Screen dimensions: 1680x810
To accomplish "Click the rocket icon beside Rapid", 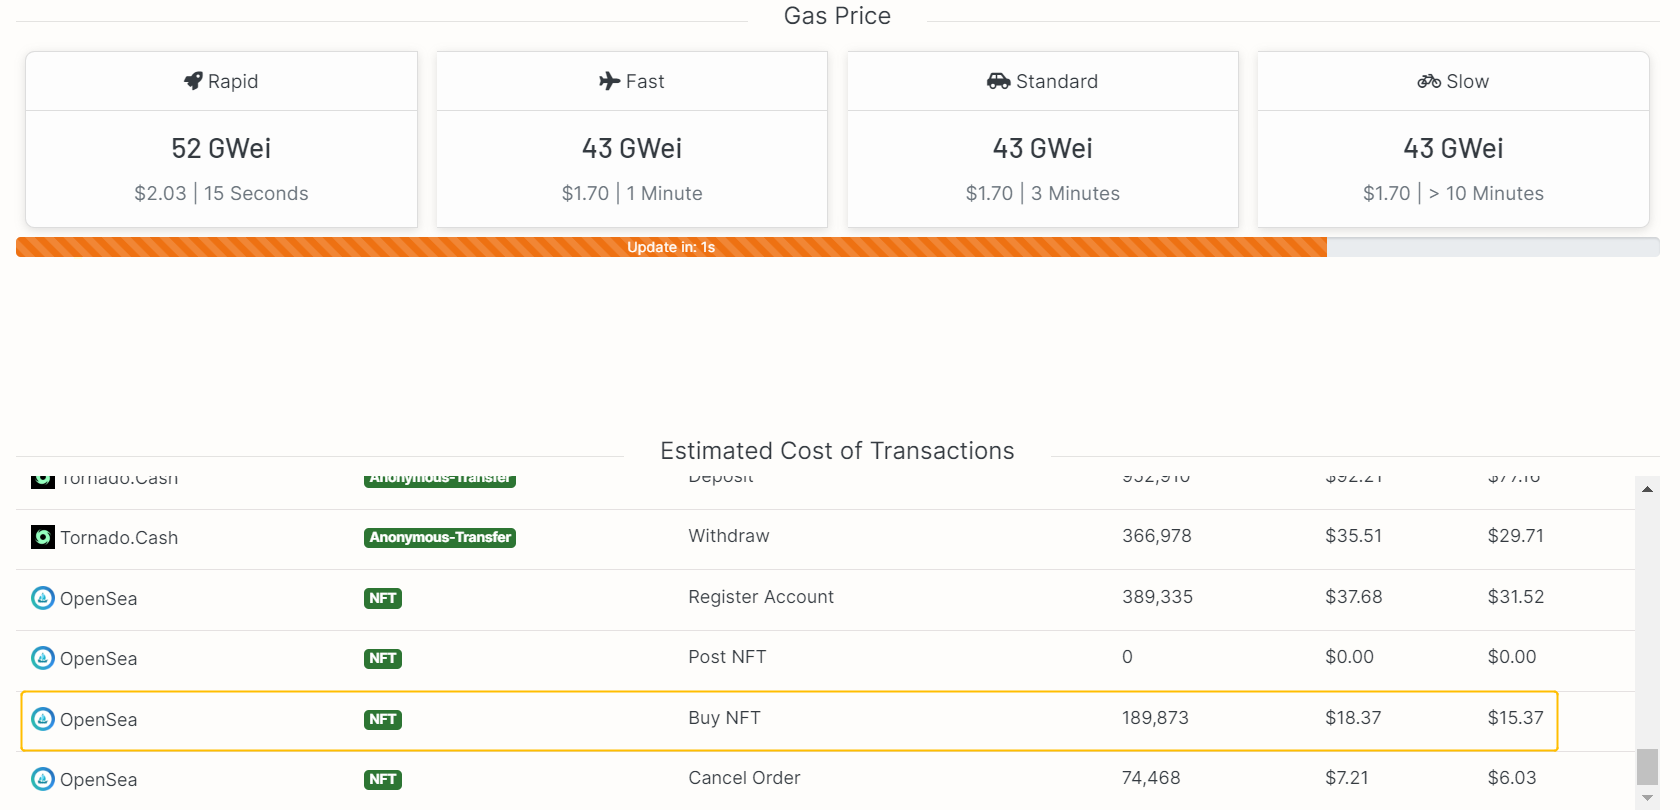I will point(193,81).
